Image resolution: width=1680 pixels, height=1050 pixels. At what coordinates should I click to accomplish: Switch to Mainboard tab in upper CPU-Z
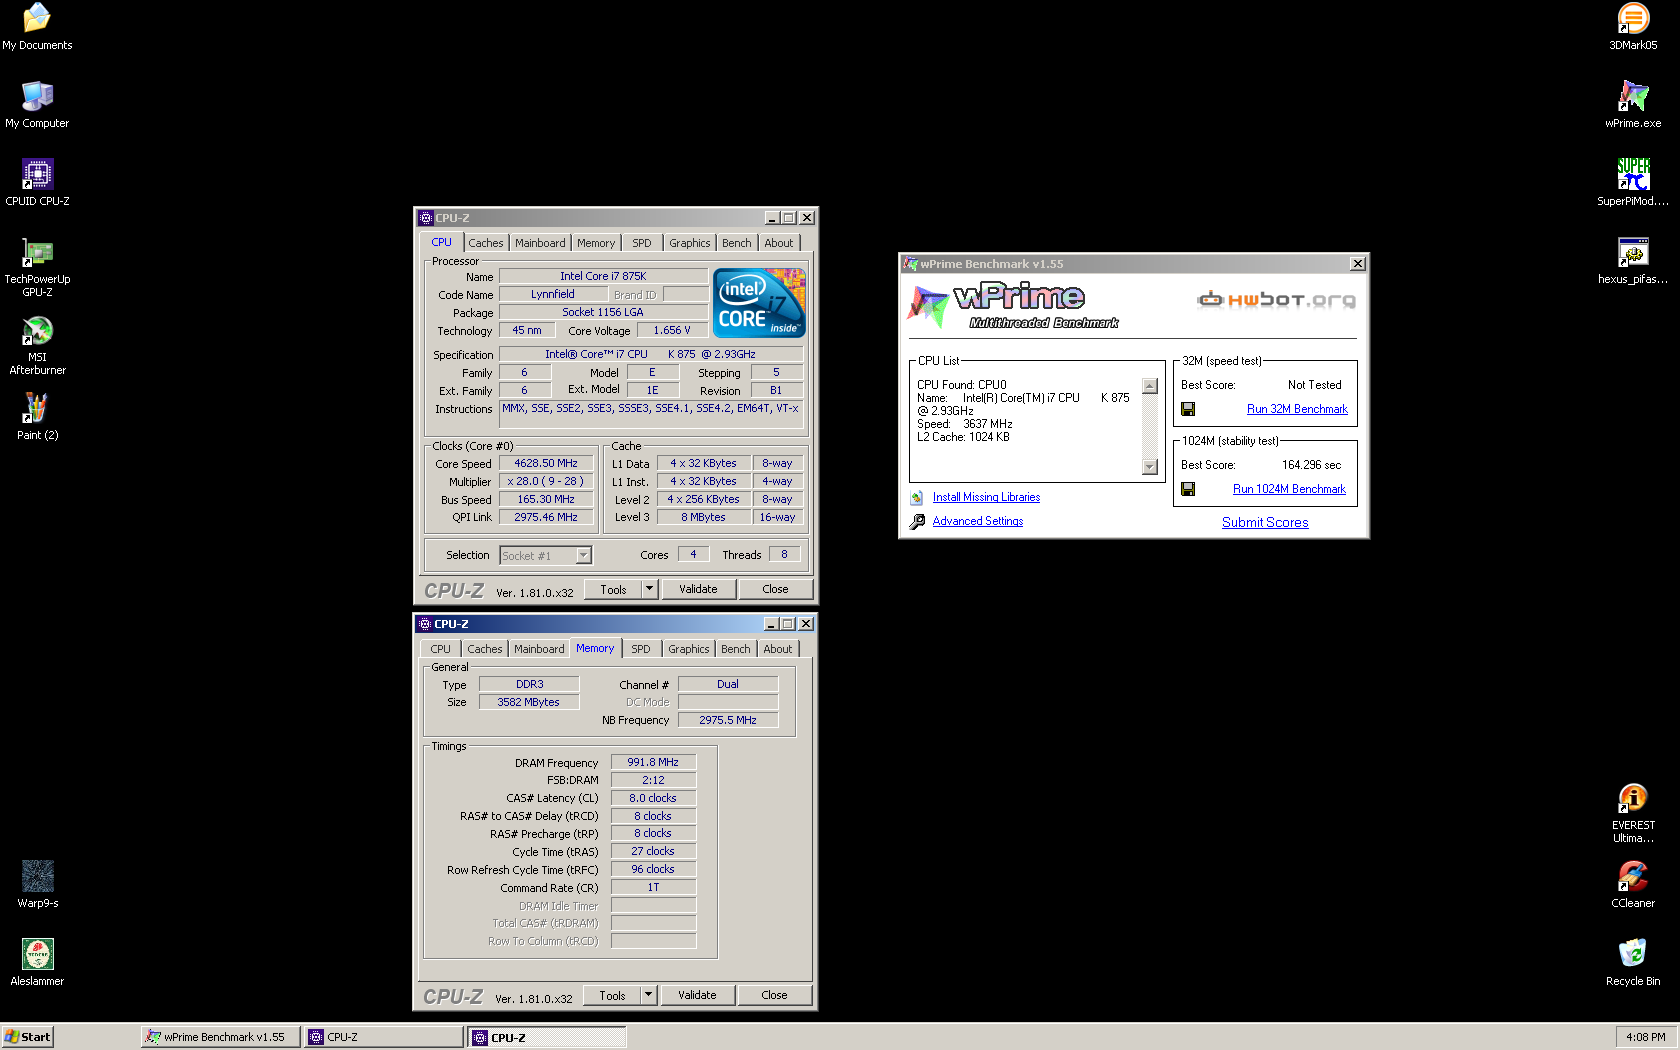pyautogui.click(x=540, y=243)
